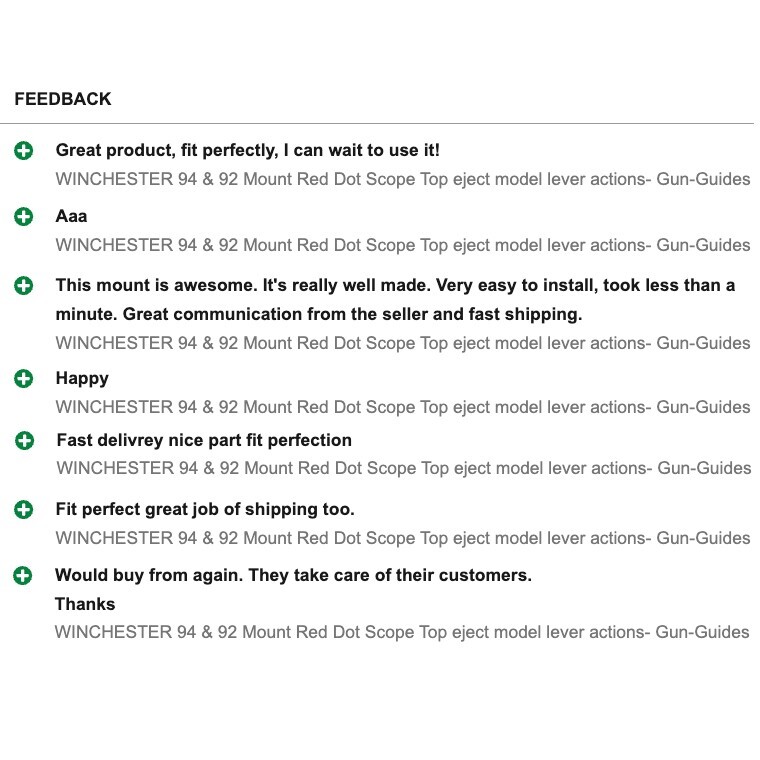Click the green plus icon beside "This mount is awesome"
The image size is (760, 760).
click(x=24, y=286)
